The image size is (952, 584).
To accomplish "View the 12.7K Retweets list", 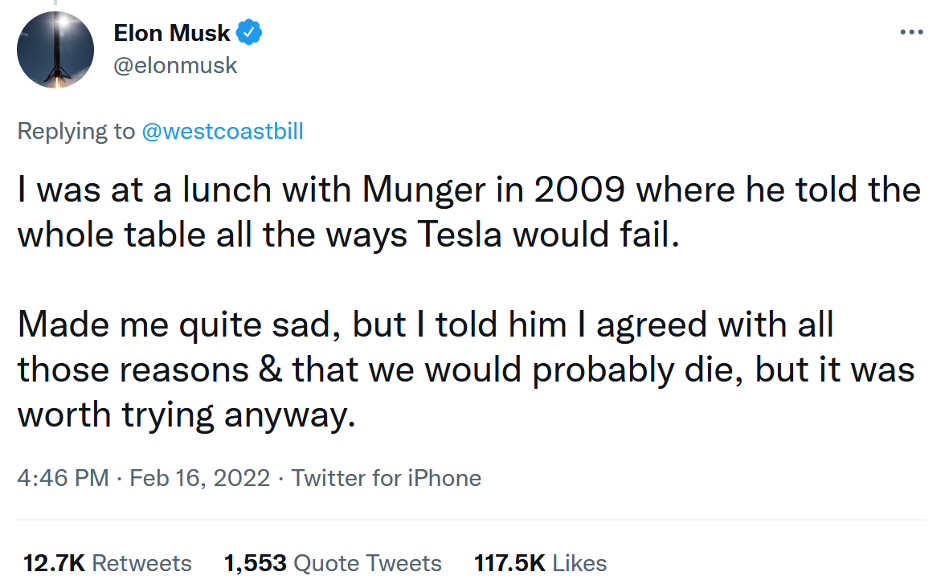I will click(107, 563).
